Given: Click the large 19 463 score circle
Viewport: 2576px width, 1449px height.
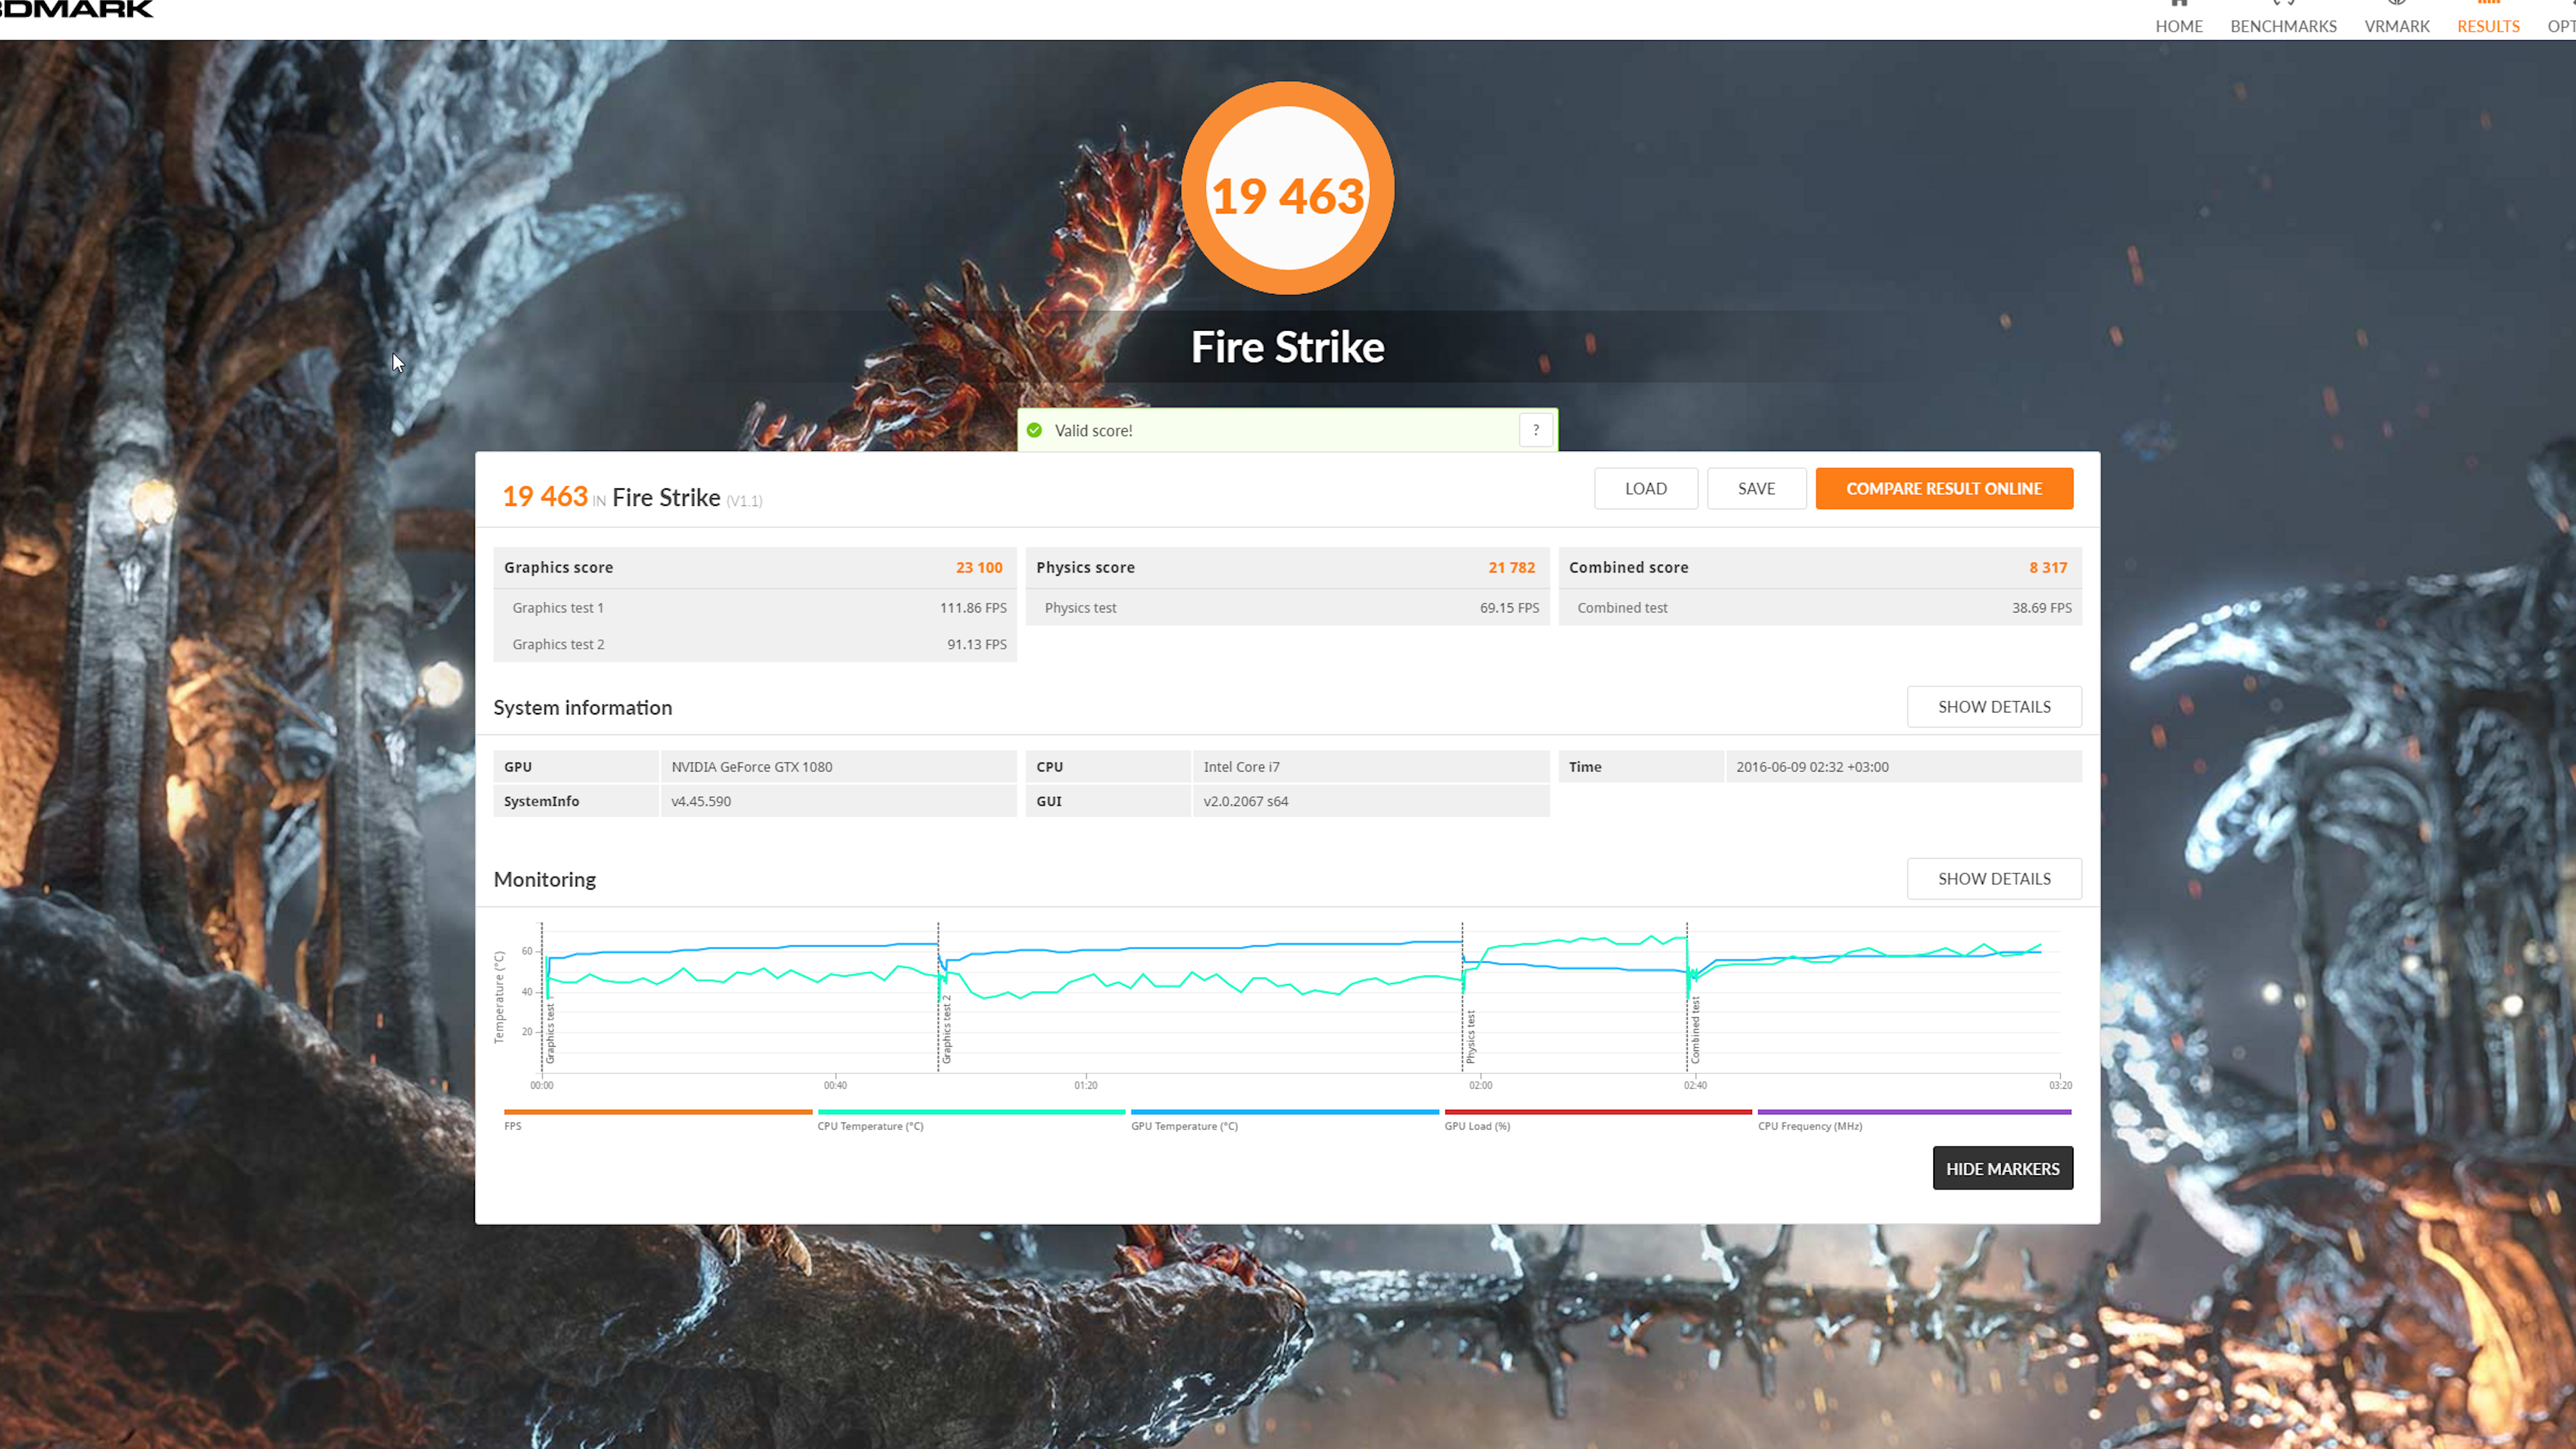Looking at the screenshot, I should [x=1287, y=188].
